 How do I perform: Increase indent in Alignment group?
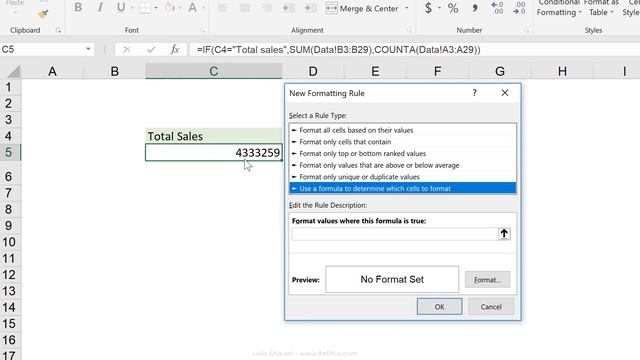coord(311,8)
